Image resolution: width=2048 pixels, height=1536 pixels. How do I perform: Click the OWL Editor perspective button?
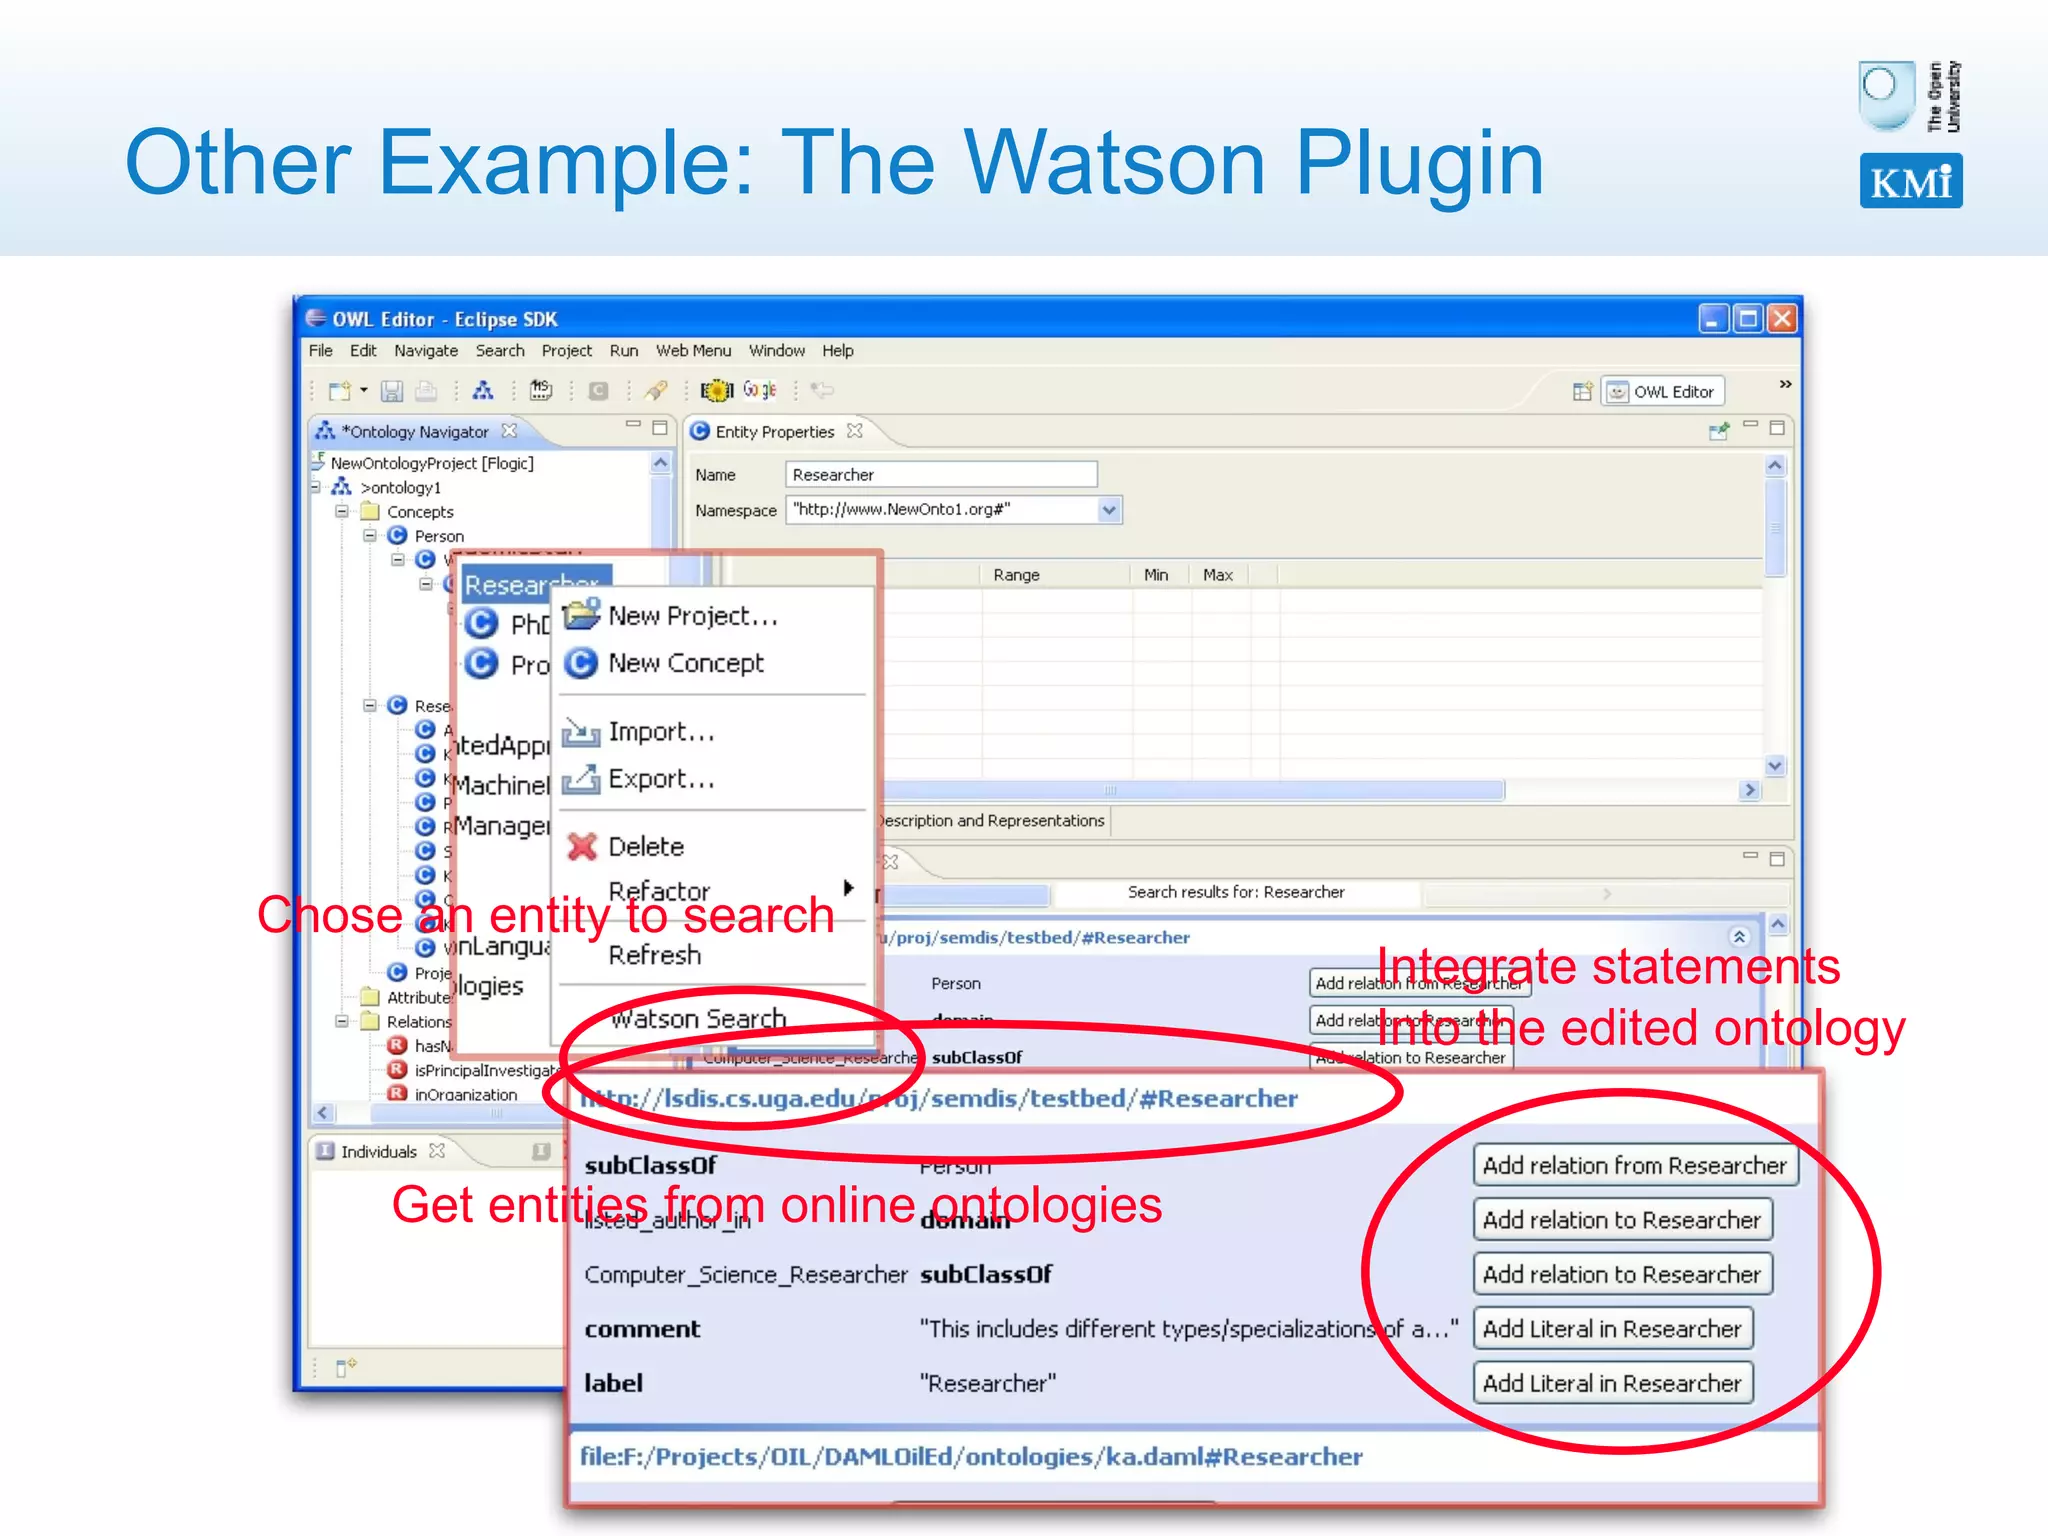1662,392
